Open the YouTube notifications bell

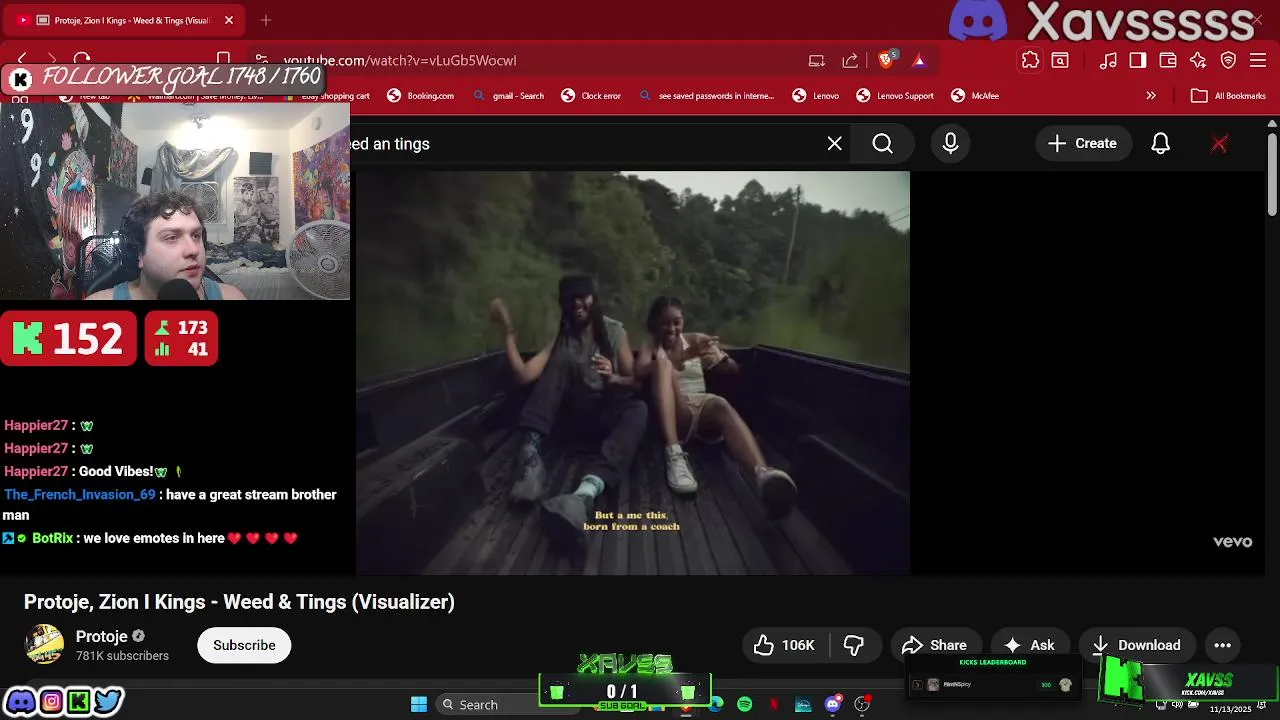[x=1160, y=144]
